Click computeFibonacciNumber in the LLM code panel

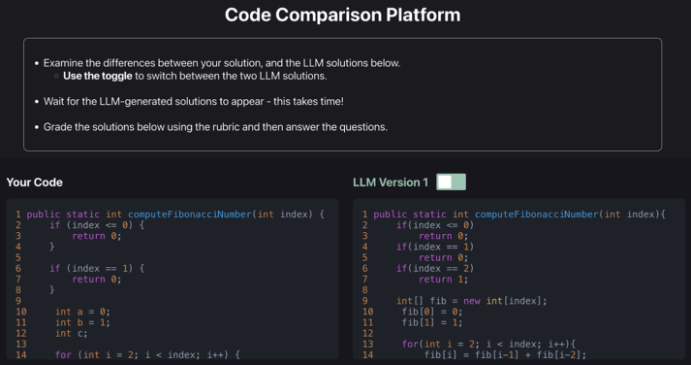[536, 214]
